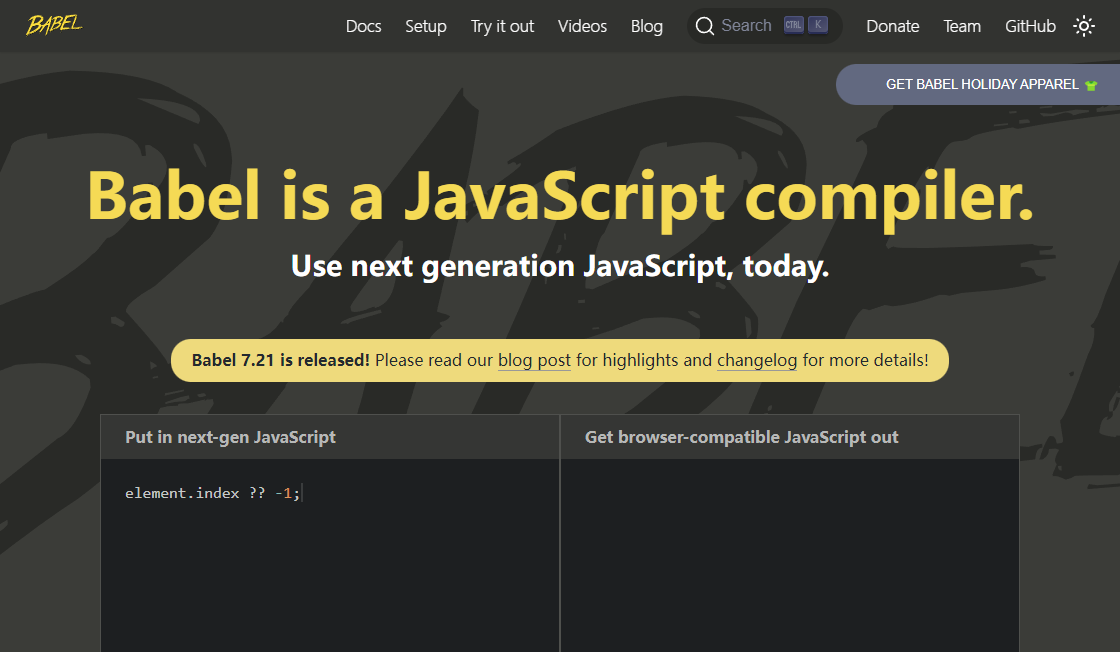Screen dimensions: 1120x652
Task: Open the GitHub link
Action: coord(1030,26)
